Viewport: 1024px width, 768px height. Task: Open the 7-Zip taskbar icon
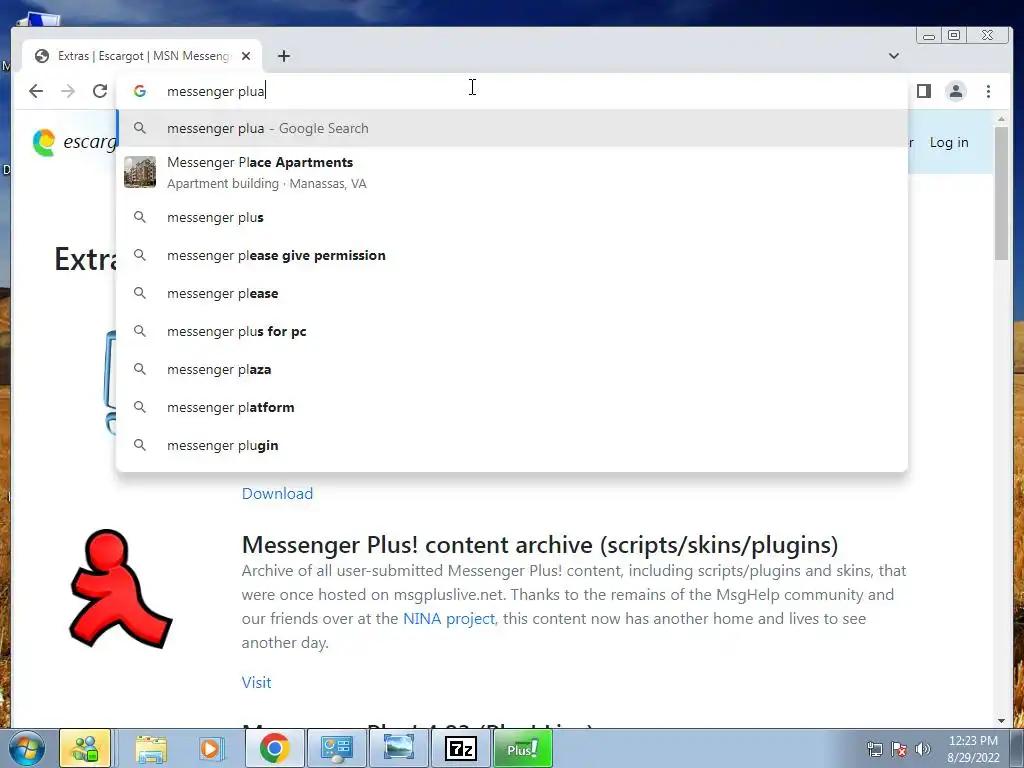460,748
